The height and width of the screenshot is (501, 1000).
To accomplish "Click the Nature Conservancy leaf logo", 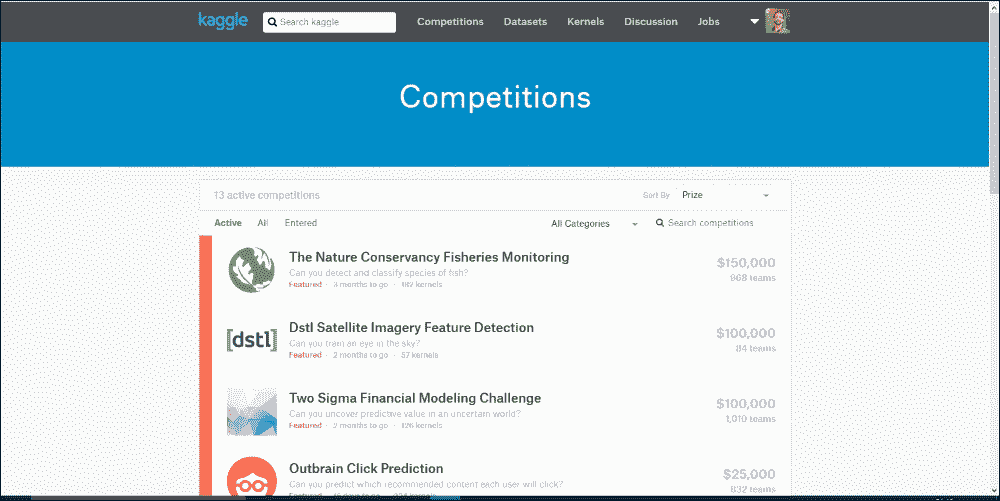I will point(252,270).
